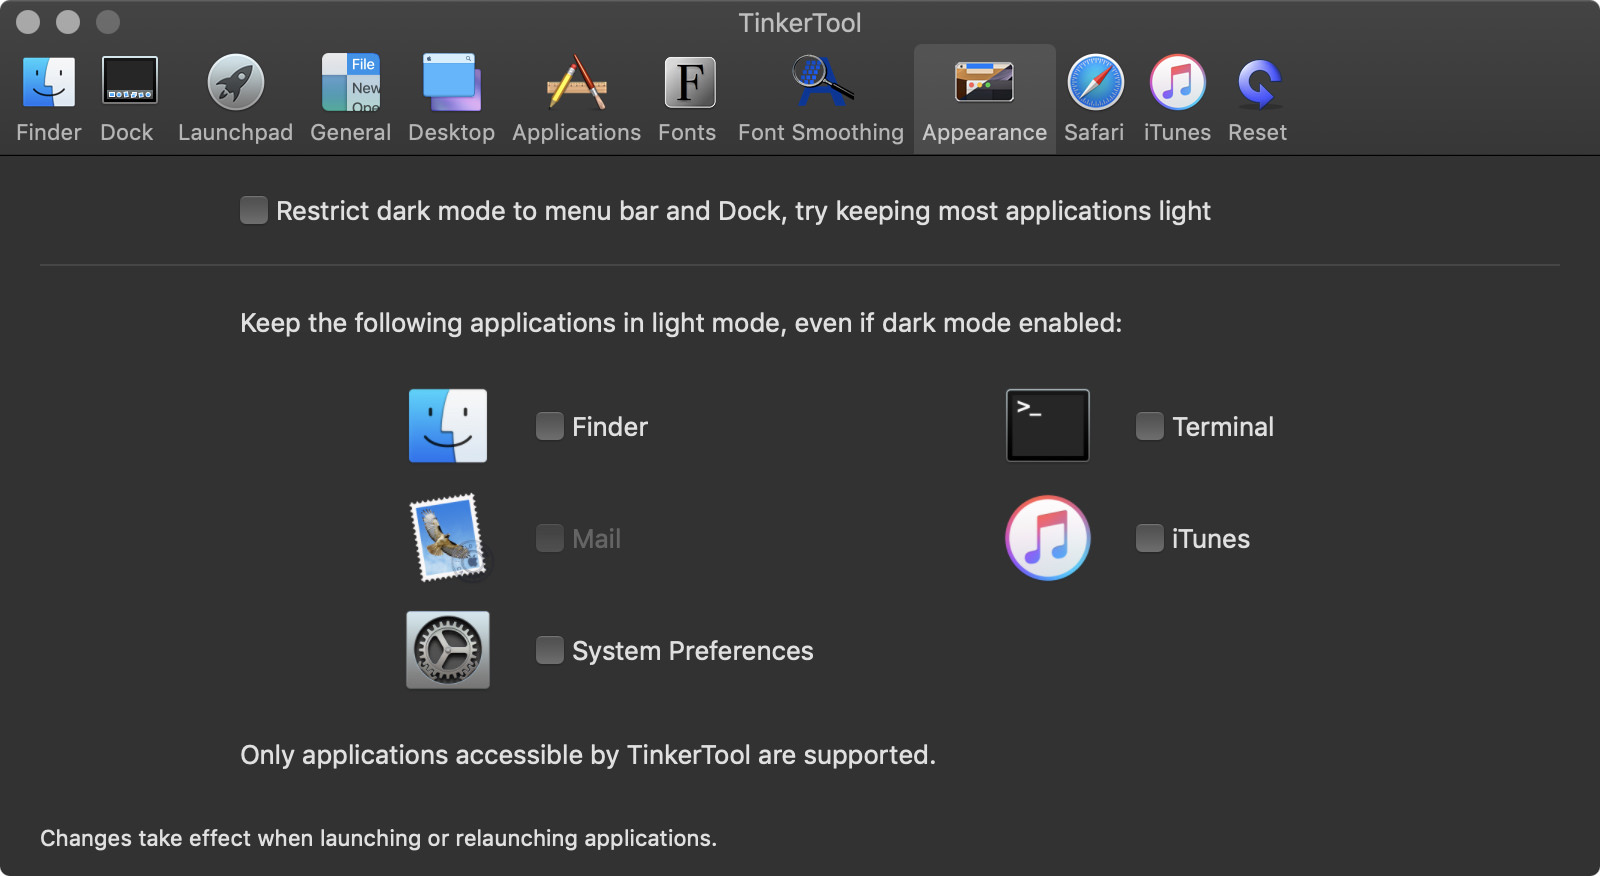Viewport: 1600px width, 876px height.
Task: Tick the Terminal light mode checkbox
Action: [x=1150, y=426]
